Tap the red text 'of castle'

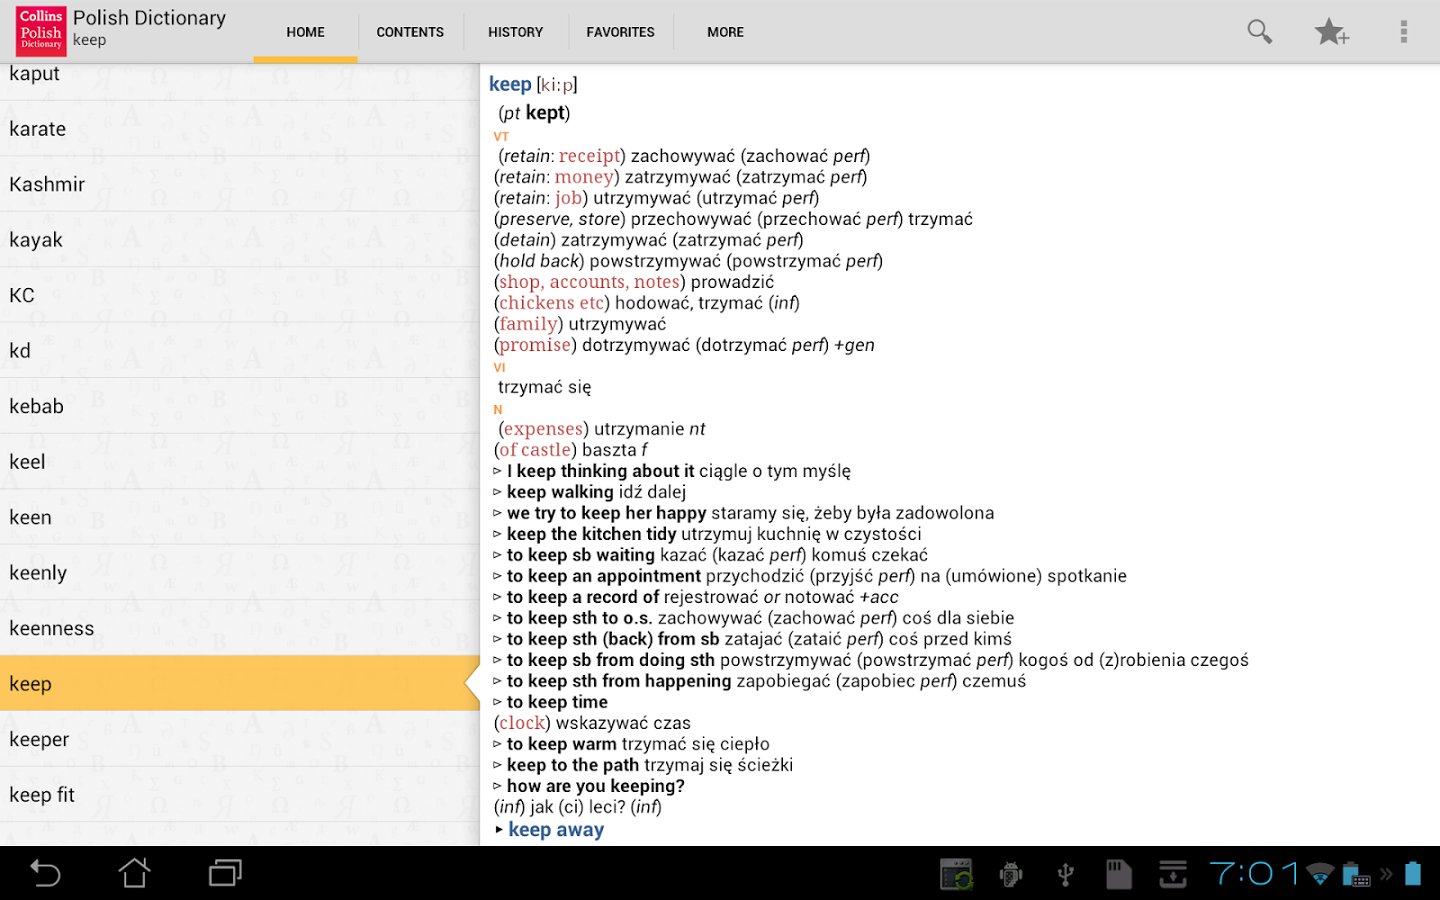[535, 450]
